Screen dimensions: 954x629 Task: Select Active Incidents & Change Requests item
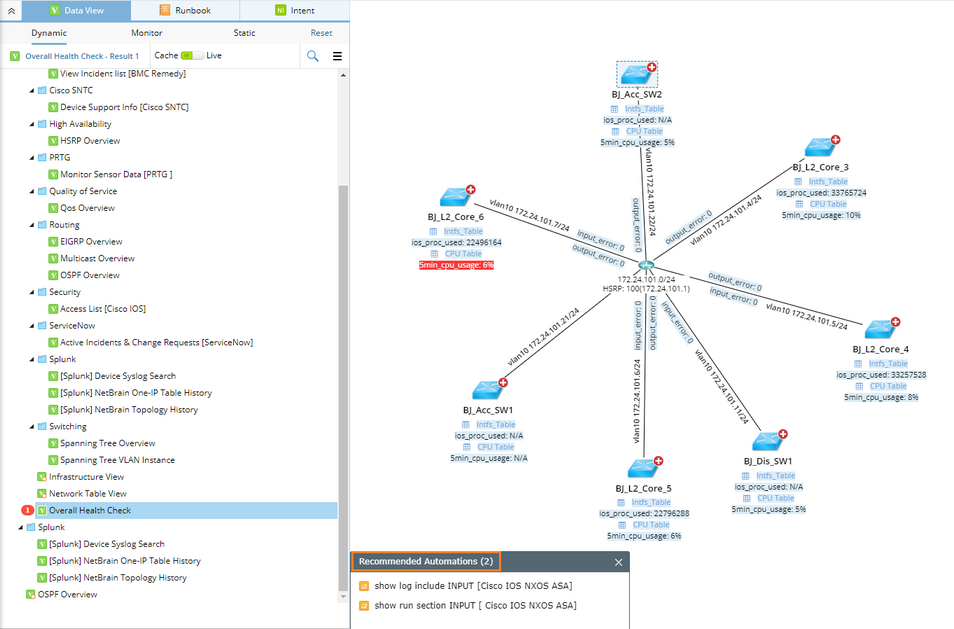click(x=156, y=342)
